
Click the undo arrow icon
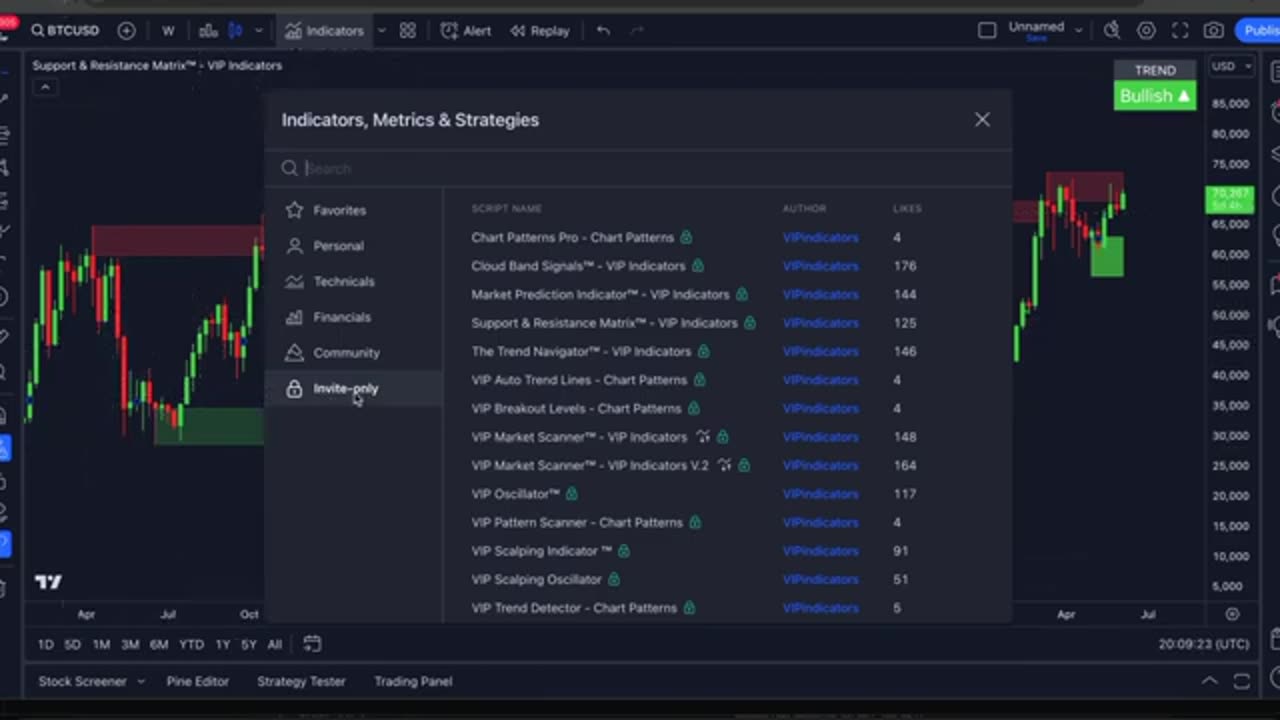pyautogui.click(x=603, y=31)
